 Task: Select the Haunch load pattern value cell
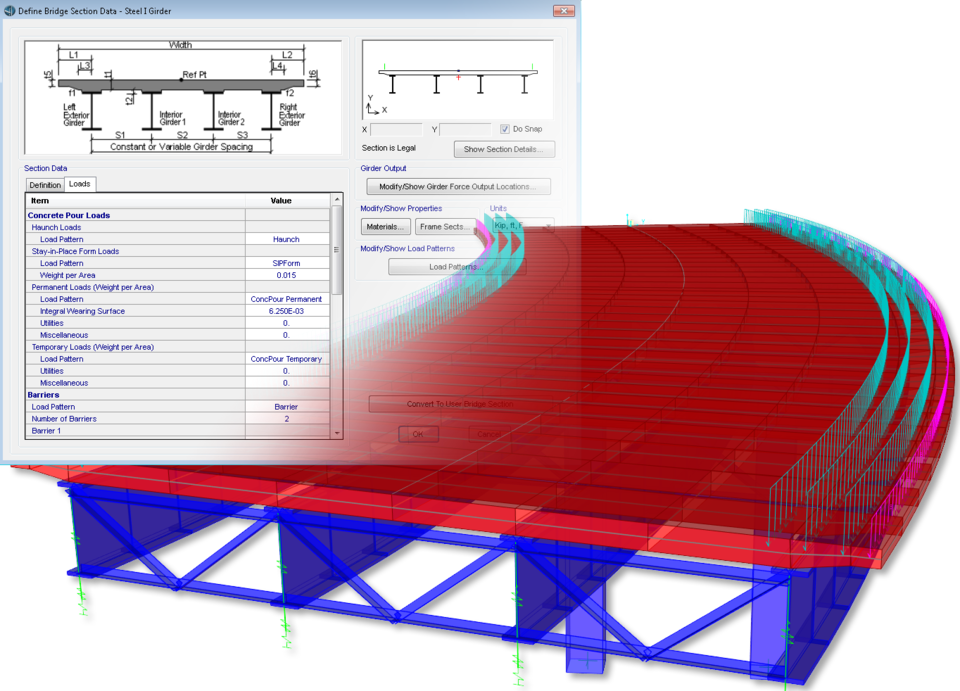point(286,240)
